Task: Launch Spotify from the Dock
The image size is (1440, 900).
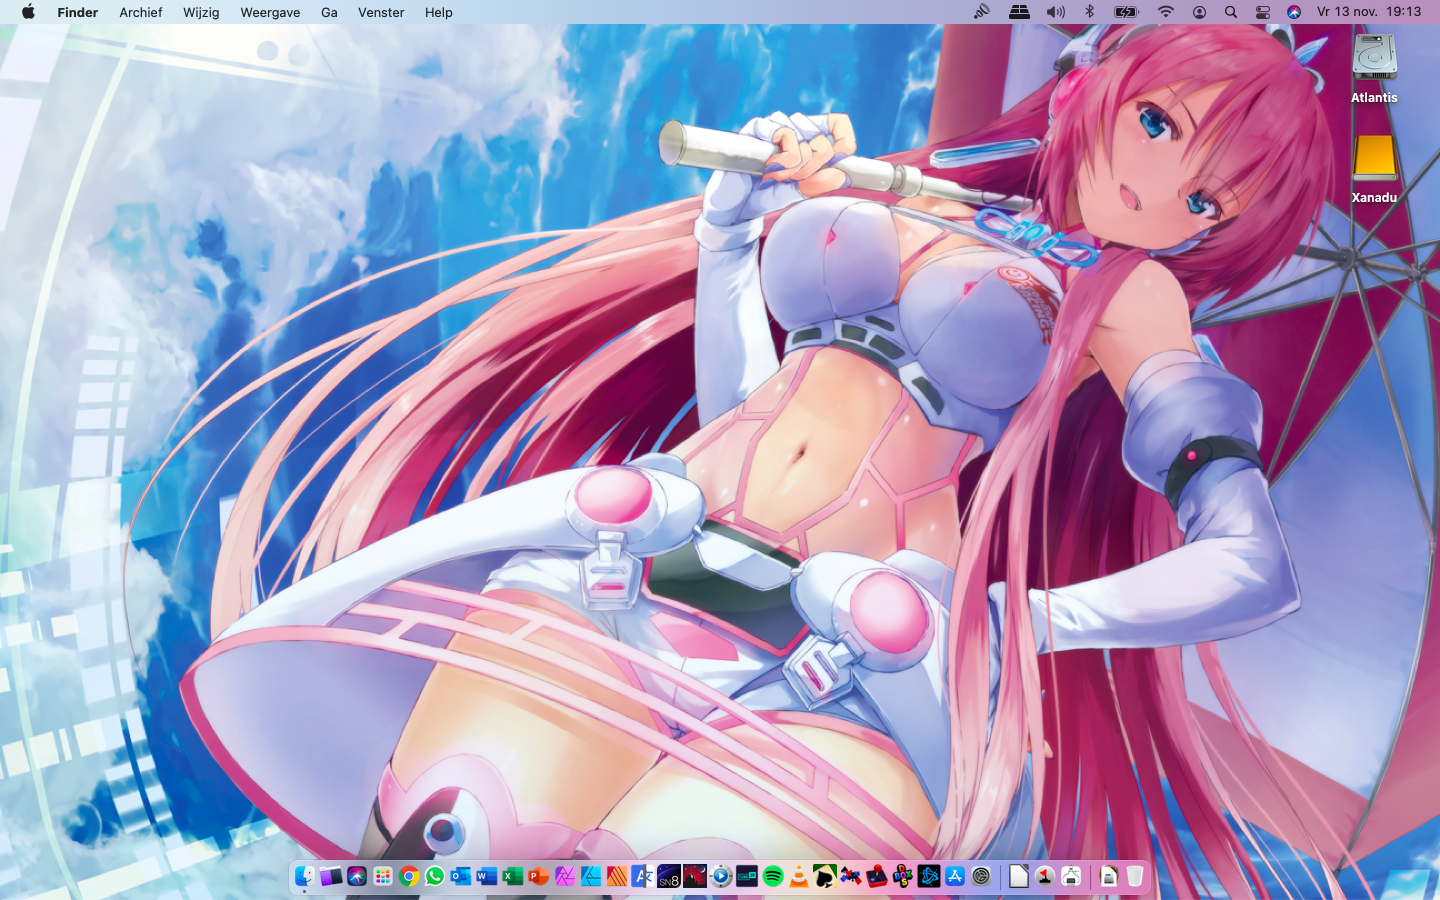Action: (773, 877)
